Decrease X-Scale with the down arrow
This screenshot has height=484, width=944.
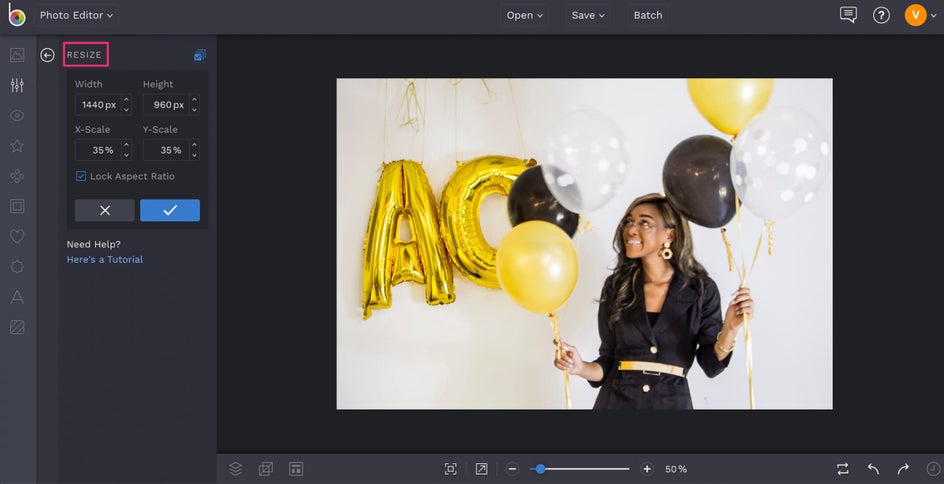pyautogui.click(x=126, y=155)
